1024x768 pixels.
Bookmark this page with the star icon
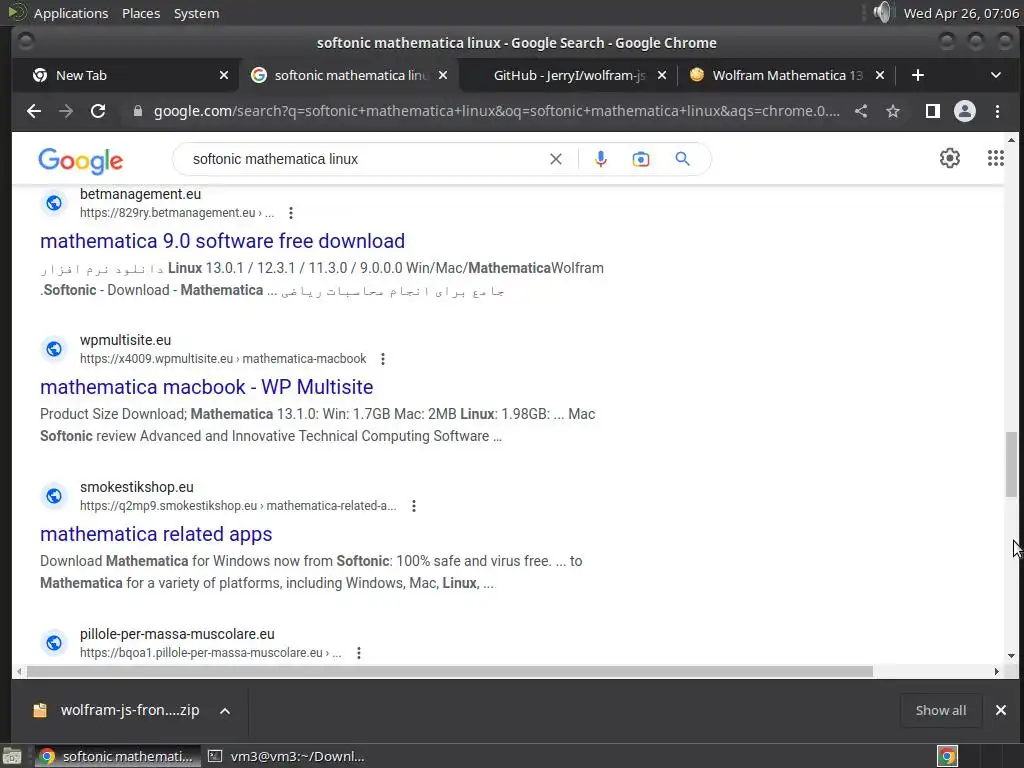click(x=893, y=112)
